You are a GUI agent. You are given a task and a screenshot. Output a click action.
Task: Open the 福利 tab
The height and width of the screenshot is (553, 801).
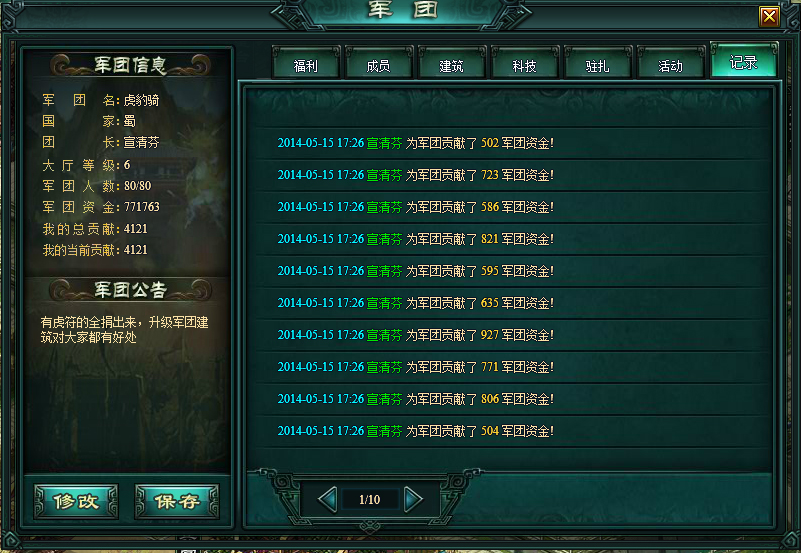click(306, 65)
